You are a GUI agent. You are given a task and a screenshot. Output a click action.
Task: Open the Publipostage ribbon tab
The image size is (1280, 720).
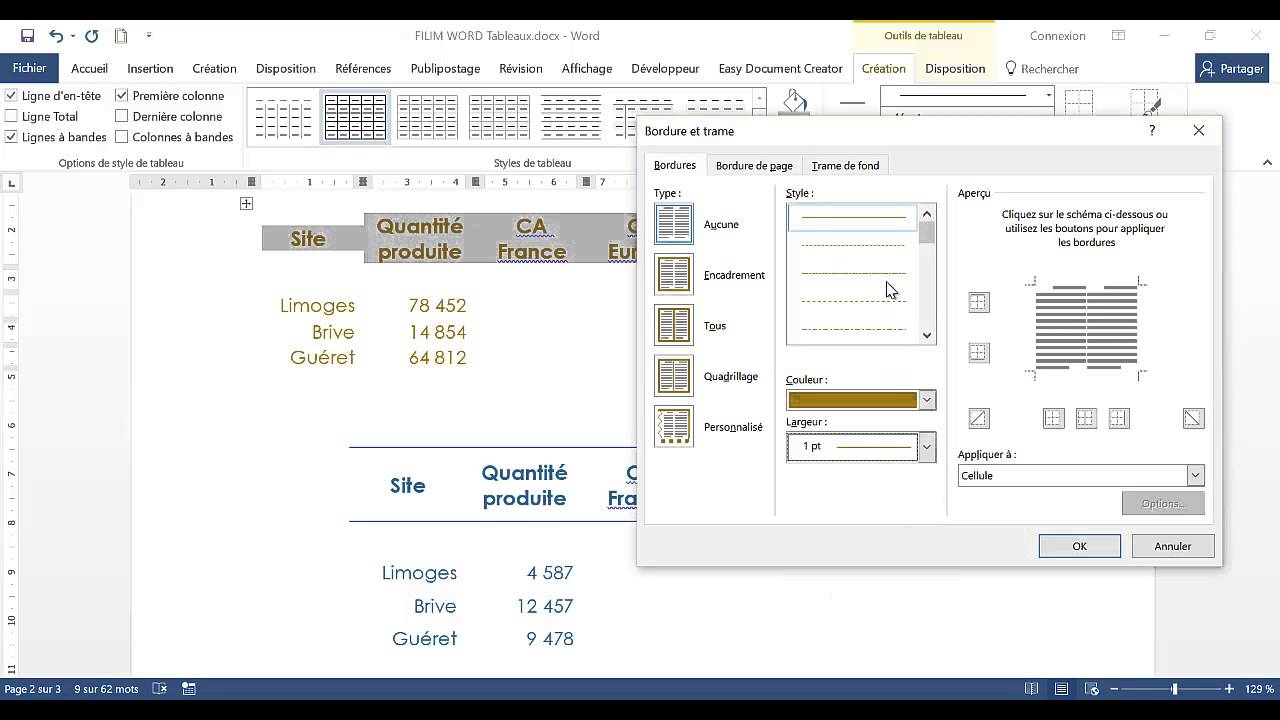[x=445, y=69]
